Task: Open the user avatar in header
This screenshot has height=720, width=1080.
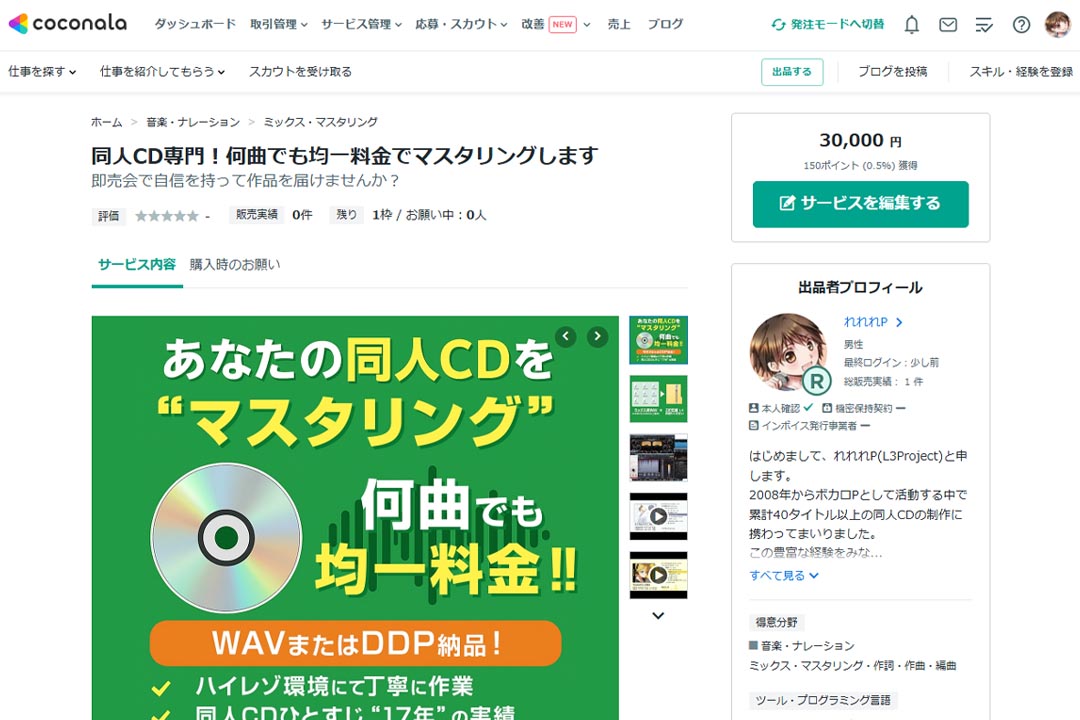Action: point(1057,24)
